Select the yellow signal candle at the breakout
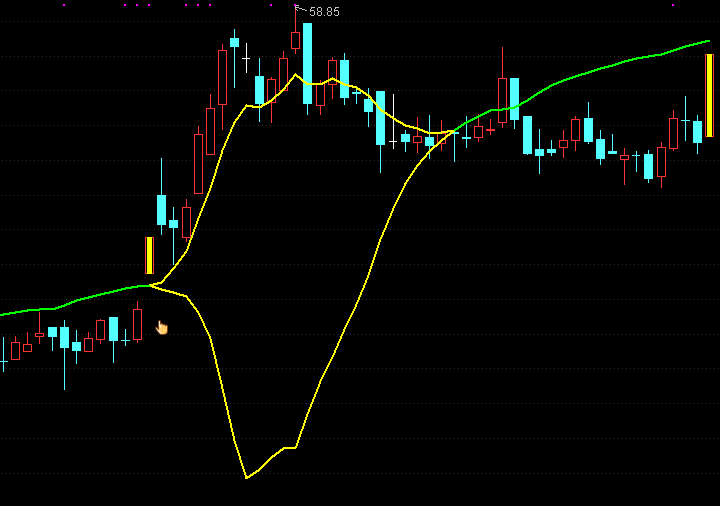Viewport: 720px width, 506px height. tap(149, 255)
